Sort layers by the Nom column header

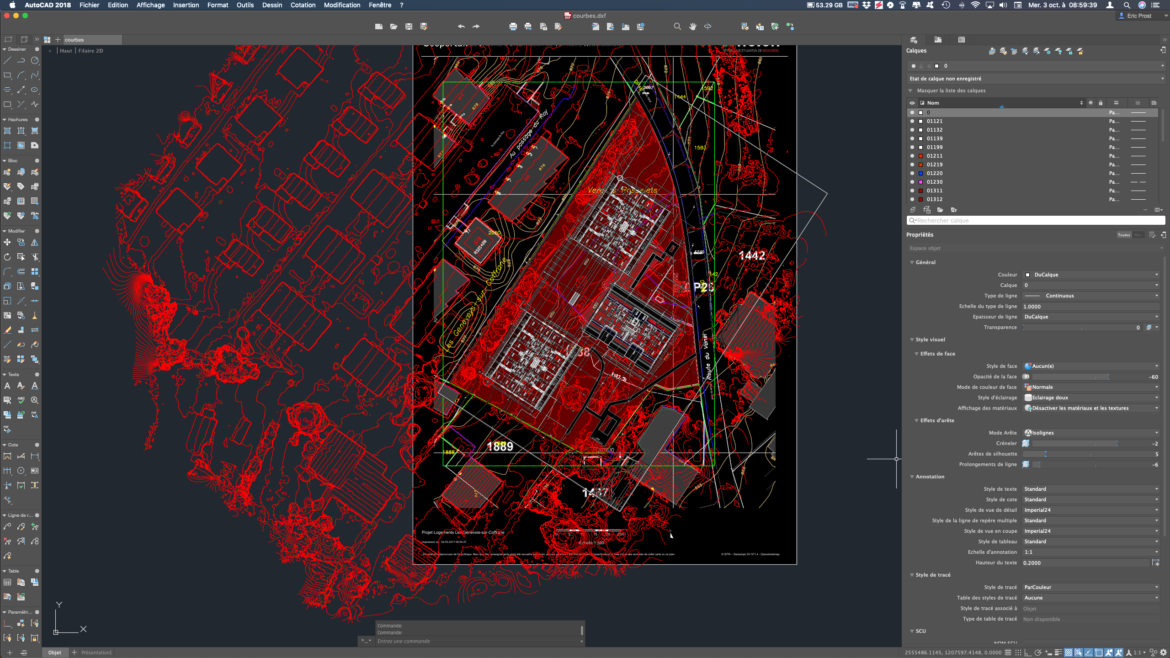point(1001,103)
